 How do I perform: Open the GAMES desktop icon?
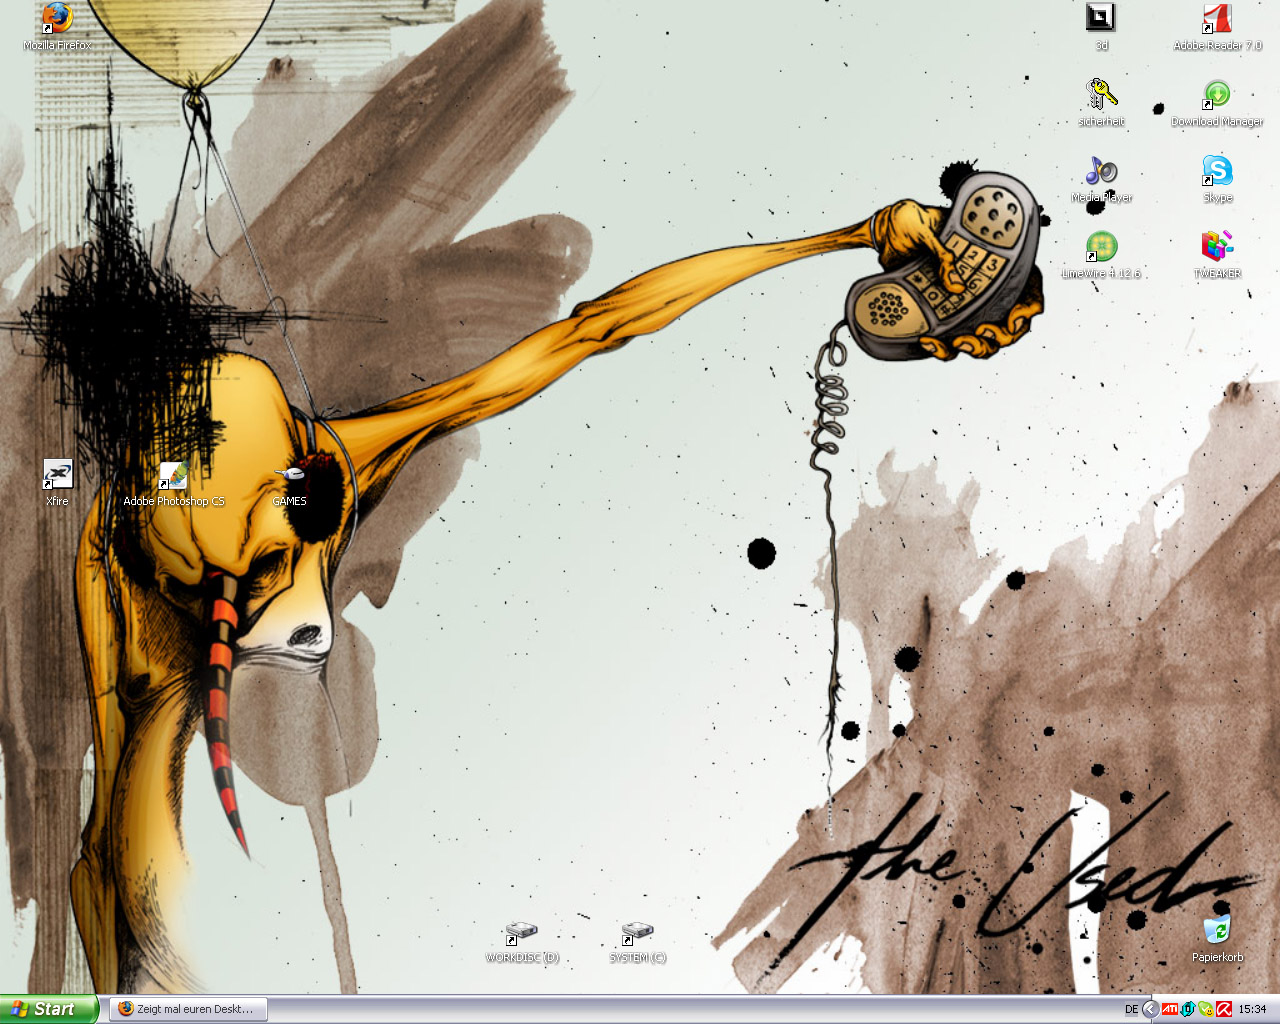(290, 483)
